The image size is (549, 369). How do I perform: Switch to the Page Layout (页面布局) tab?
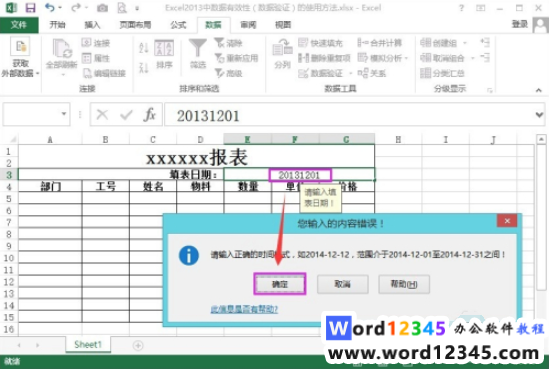click(135, 25)
